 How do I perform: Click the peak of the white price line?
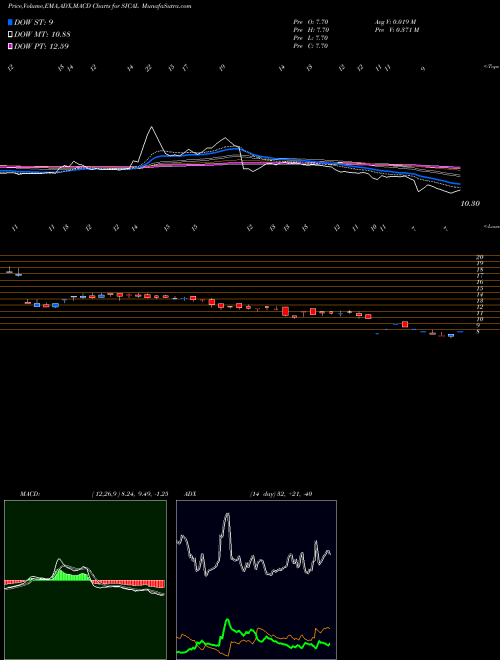pos(152,127)
